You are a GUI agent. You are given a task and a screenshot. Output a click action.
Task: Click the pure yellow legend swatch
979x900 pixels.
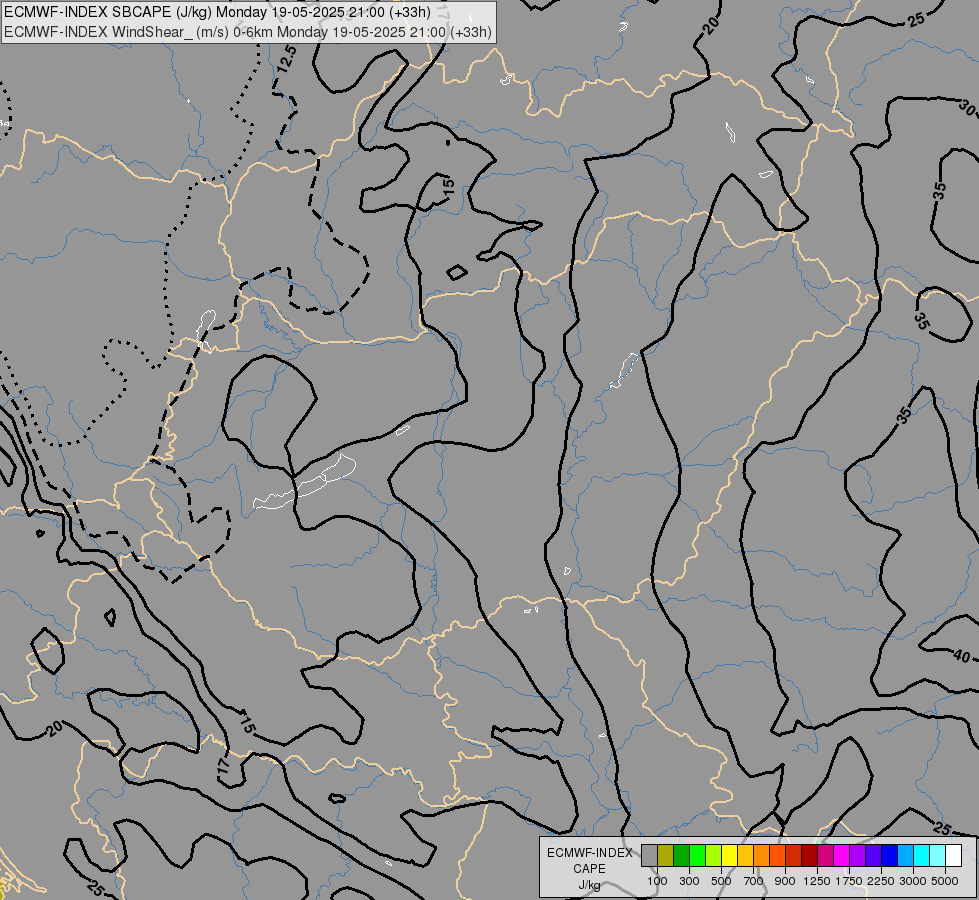tap(729, 856)
